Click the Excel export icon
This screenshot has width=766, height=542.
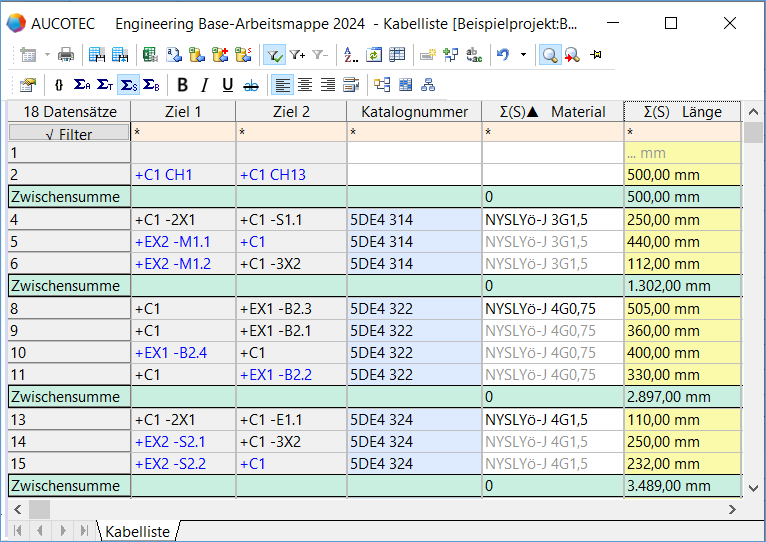click(149, 55)
